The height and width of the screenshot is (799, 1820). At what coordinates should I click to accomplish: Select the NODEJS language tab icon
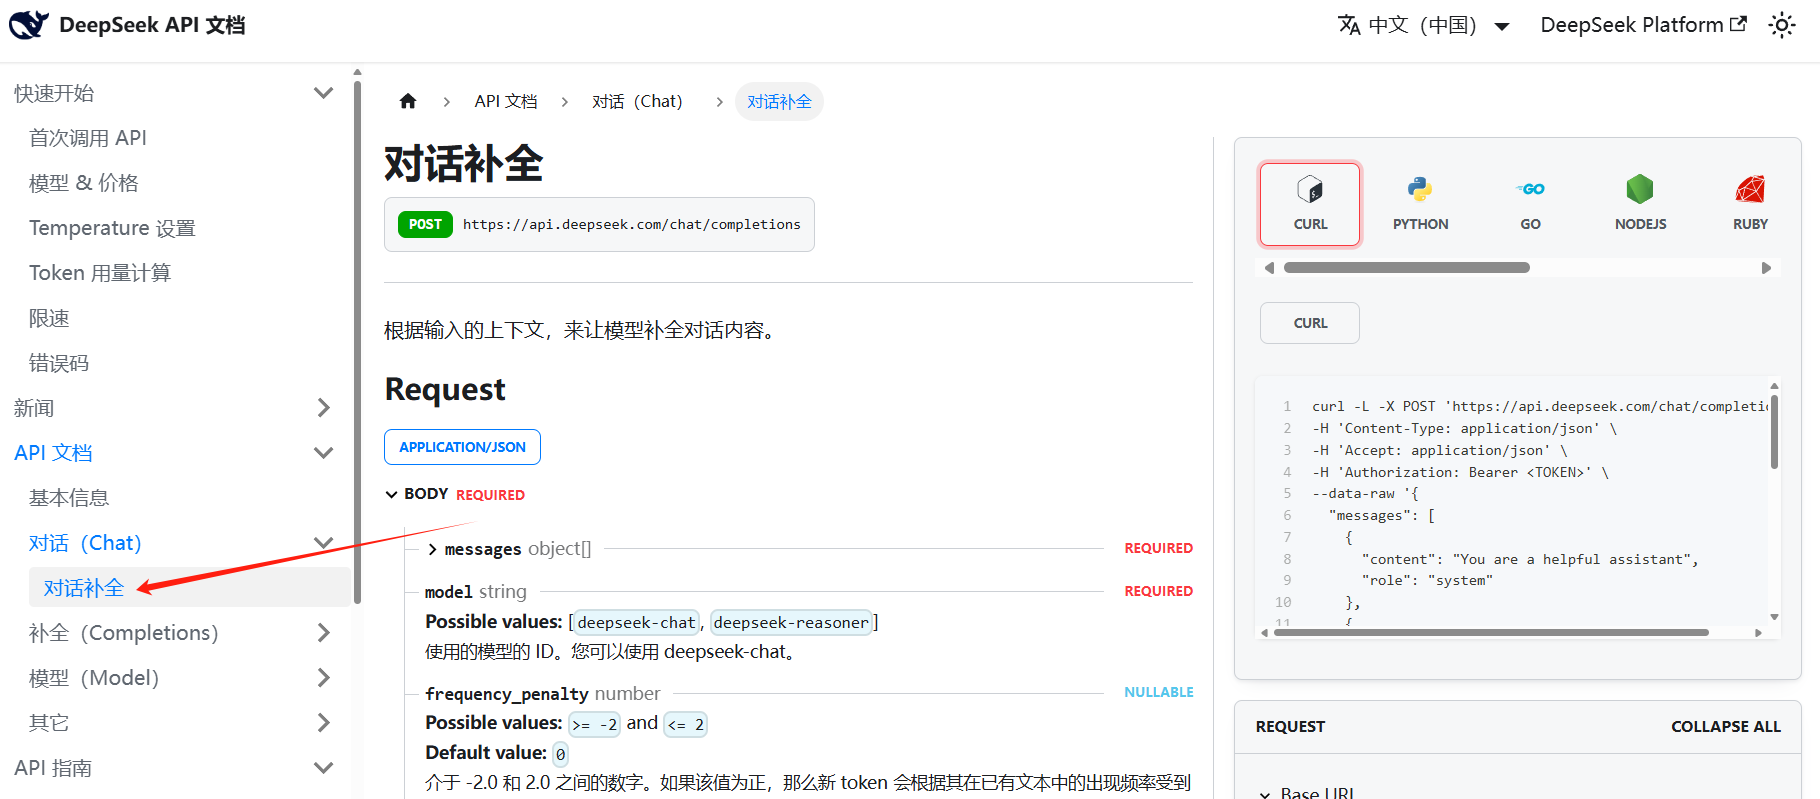[1640, 203]
